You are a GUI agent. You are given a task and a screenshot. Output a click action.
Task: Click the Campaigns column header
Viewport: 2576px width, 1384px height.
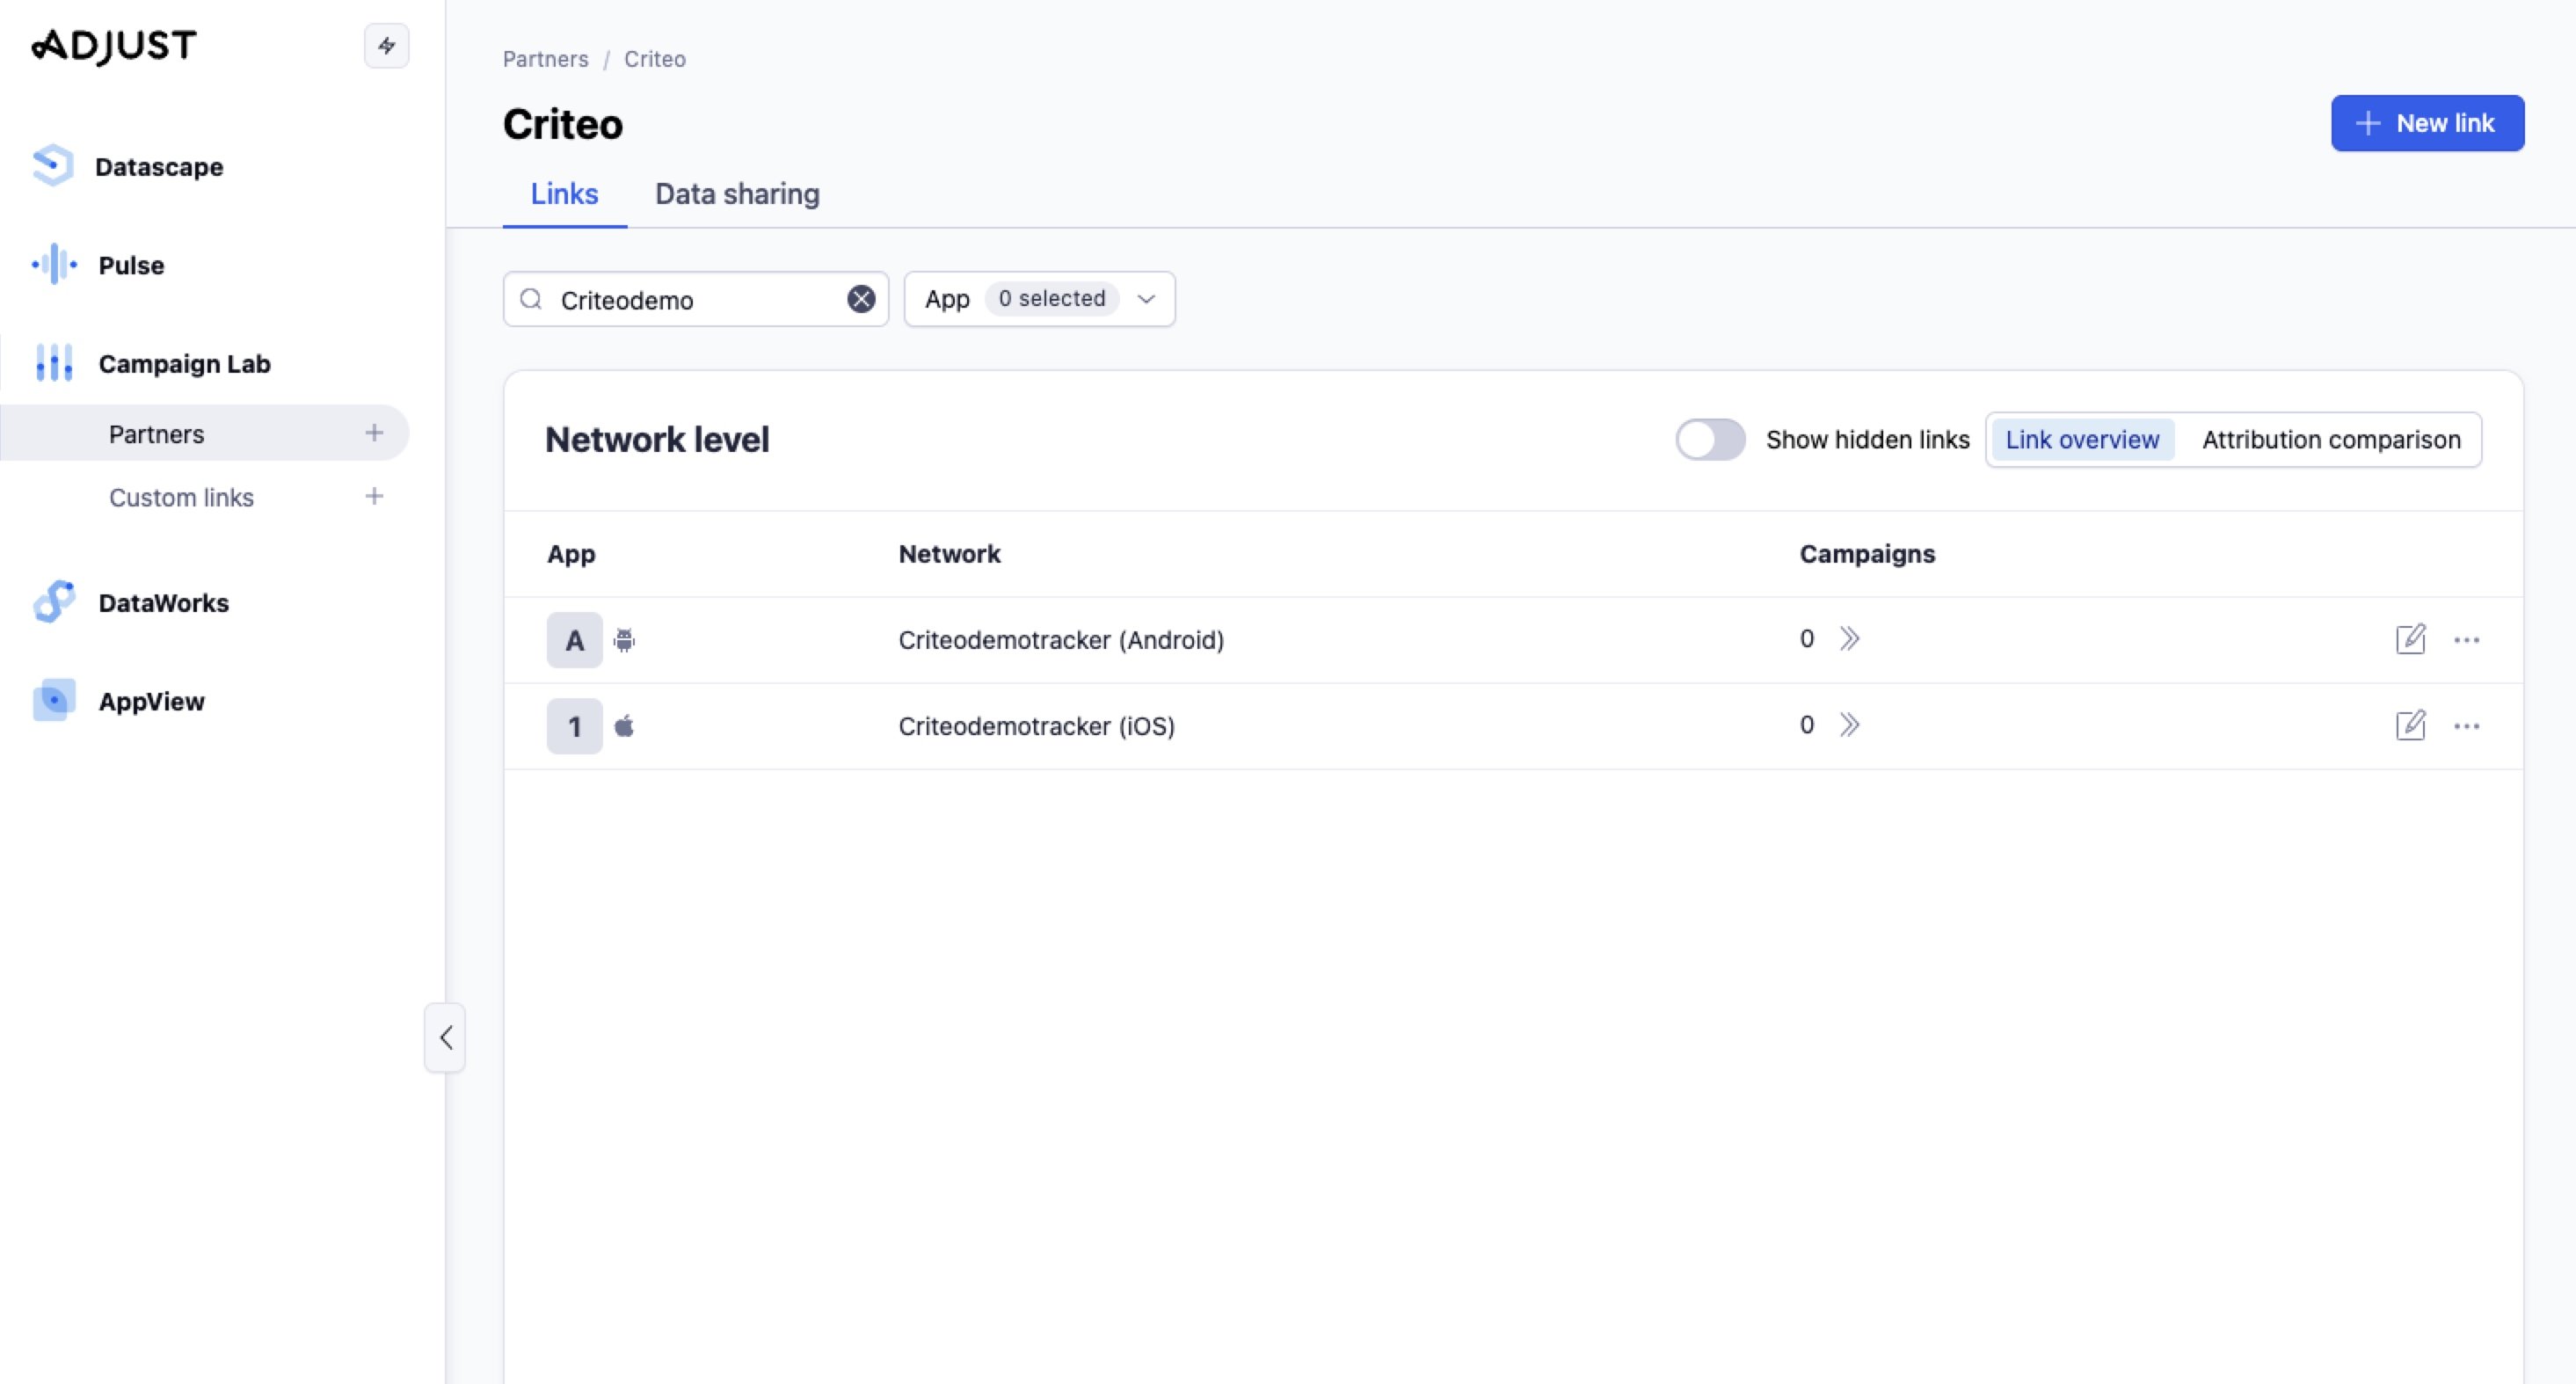point(1867,554)
